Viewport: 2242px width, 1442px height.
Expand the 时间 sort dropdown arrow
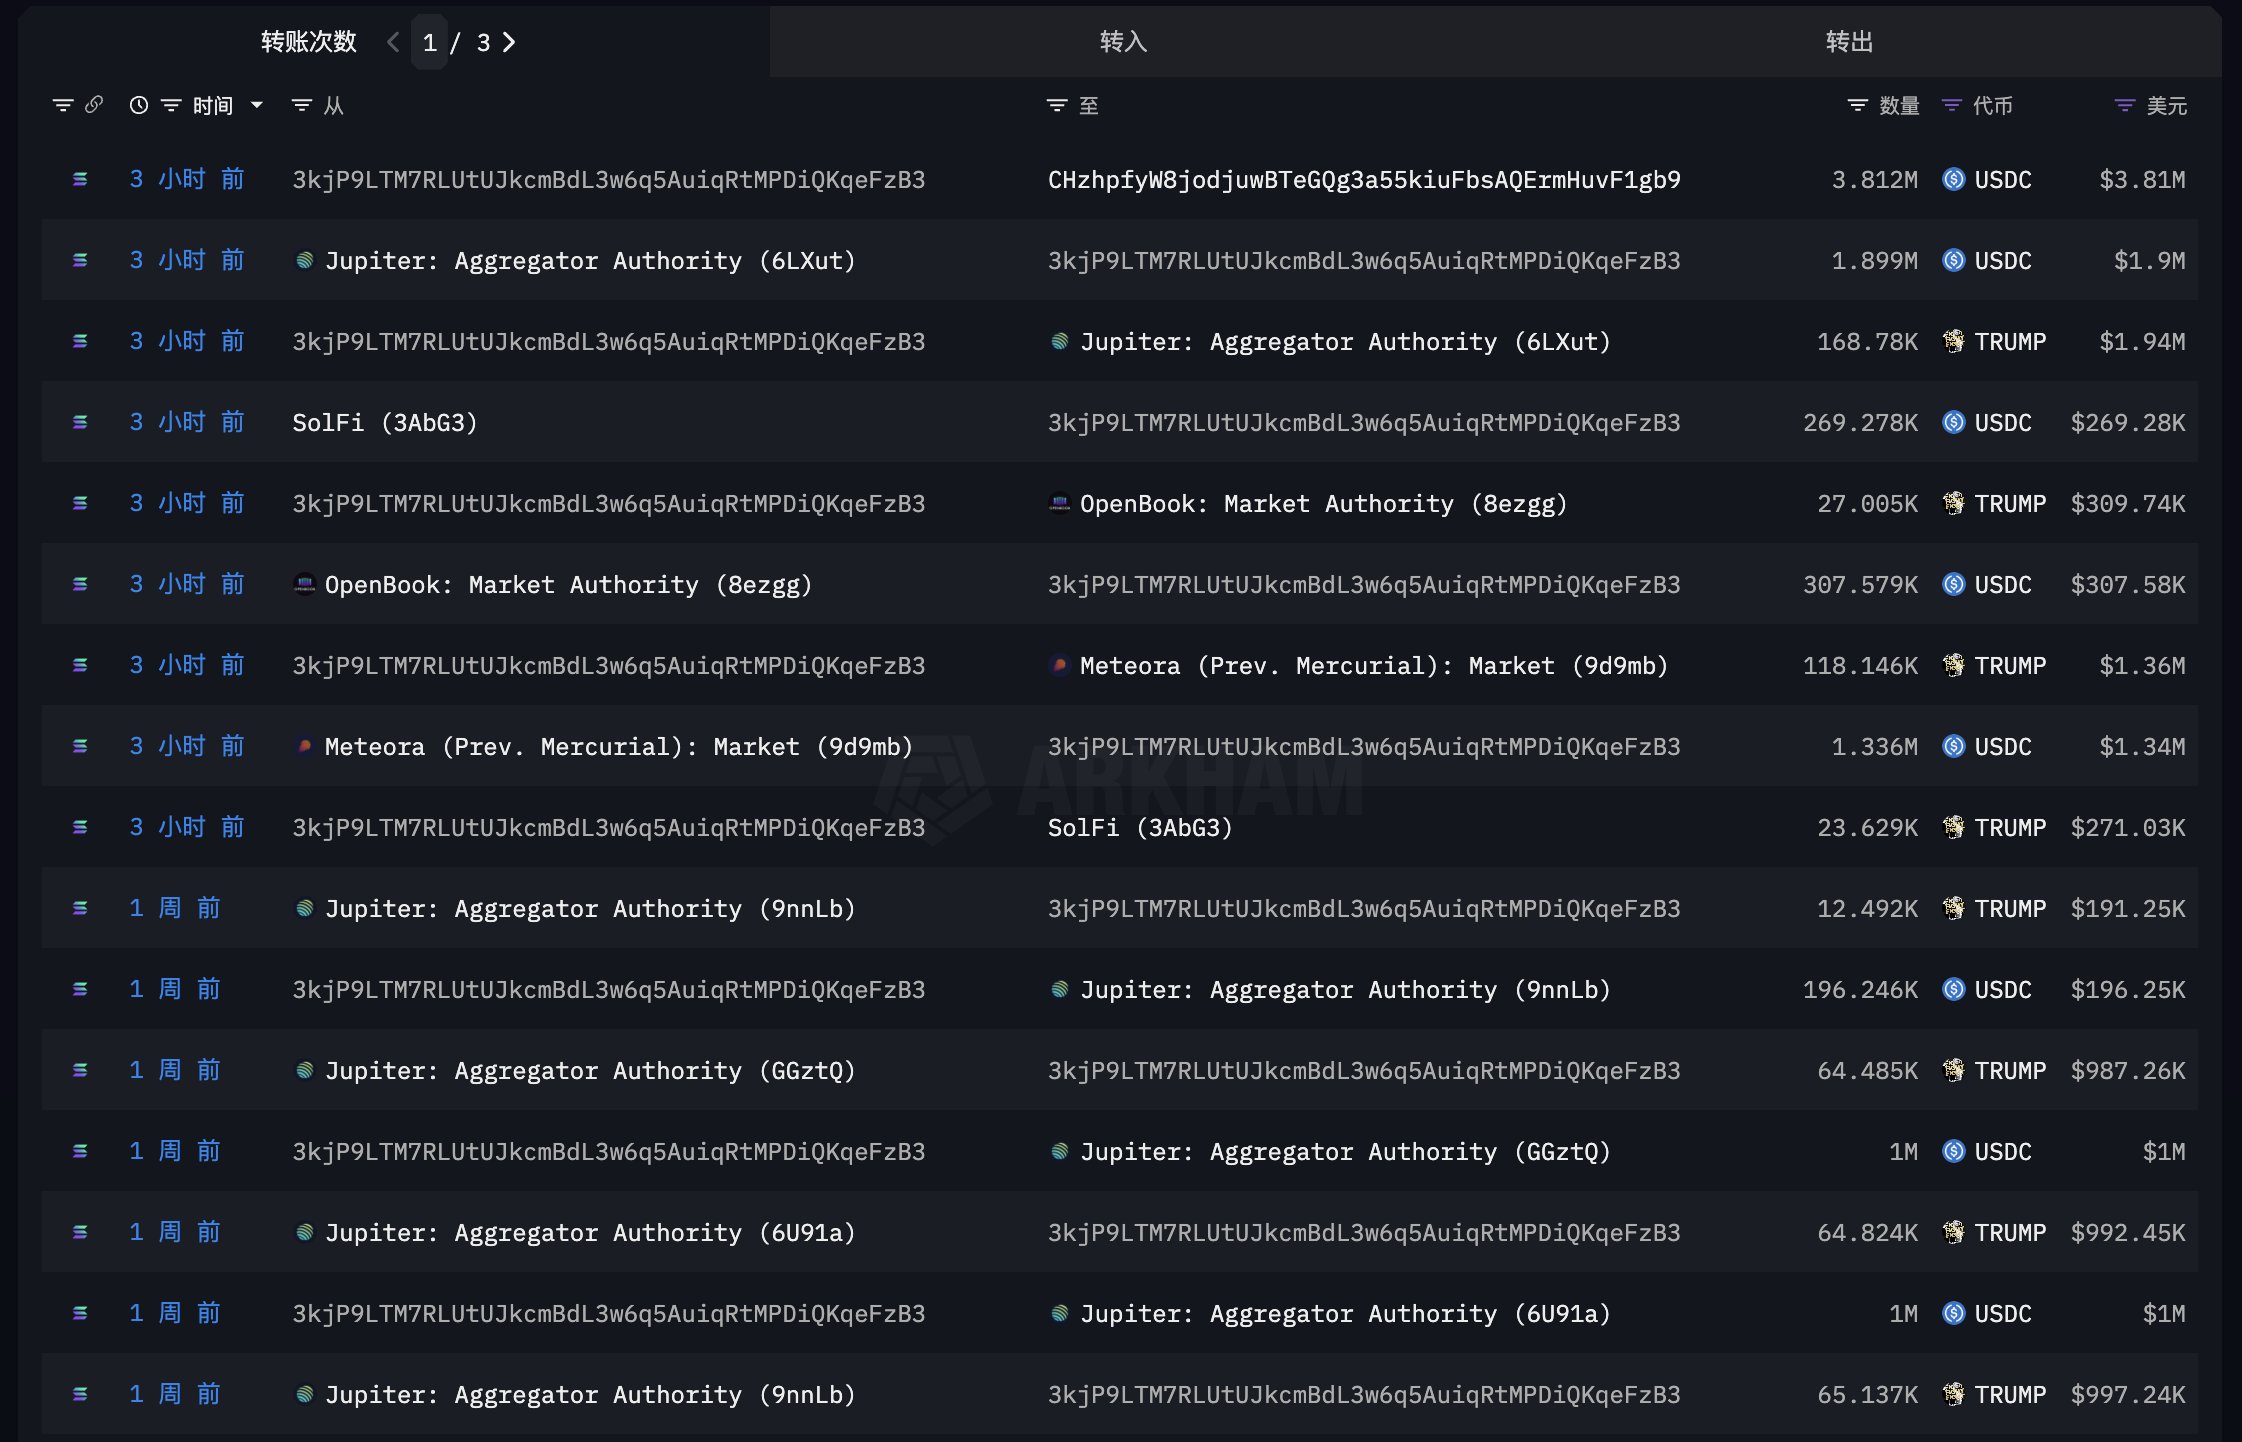pyautogui.click(x=257, y=105)
